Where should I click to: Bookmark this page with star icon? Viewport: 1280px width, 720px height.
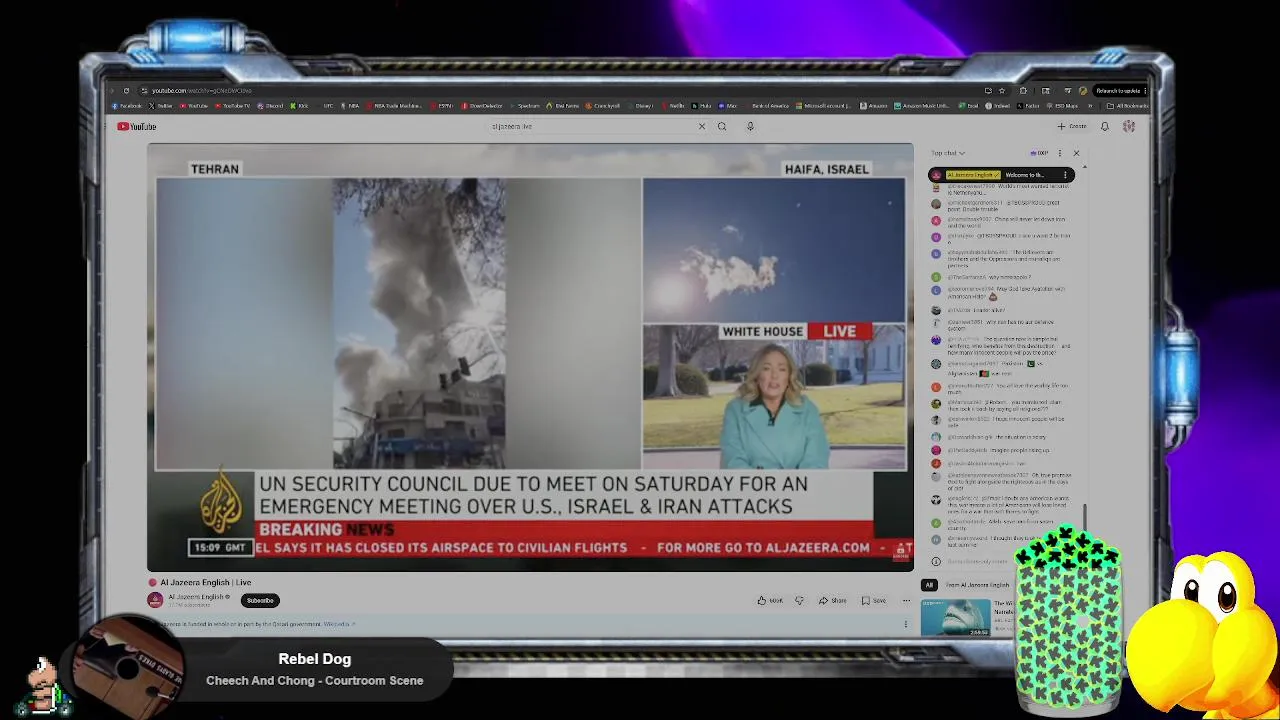click(1002, 91)
